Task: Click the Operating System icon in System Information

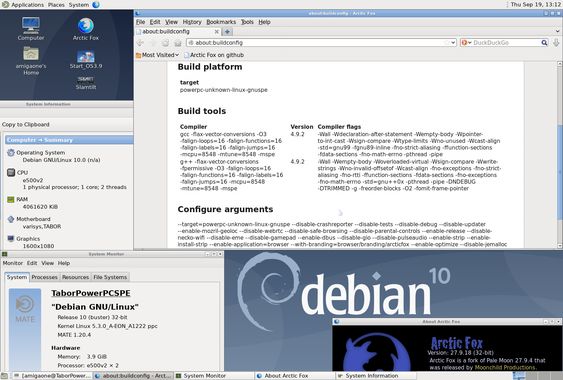Action: click(x=11, y=153)
